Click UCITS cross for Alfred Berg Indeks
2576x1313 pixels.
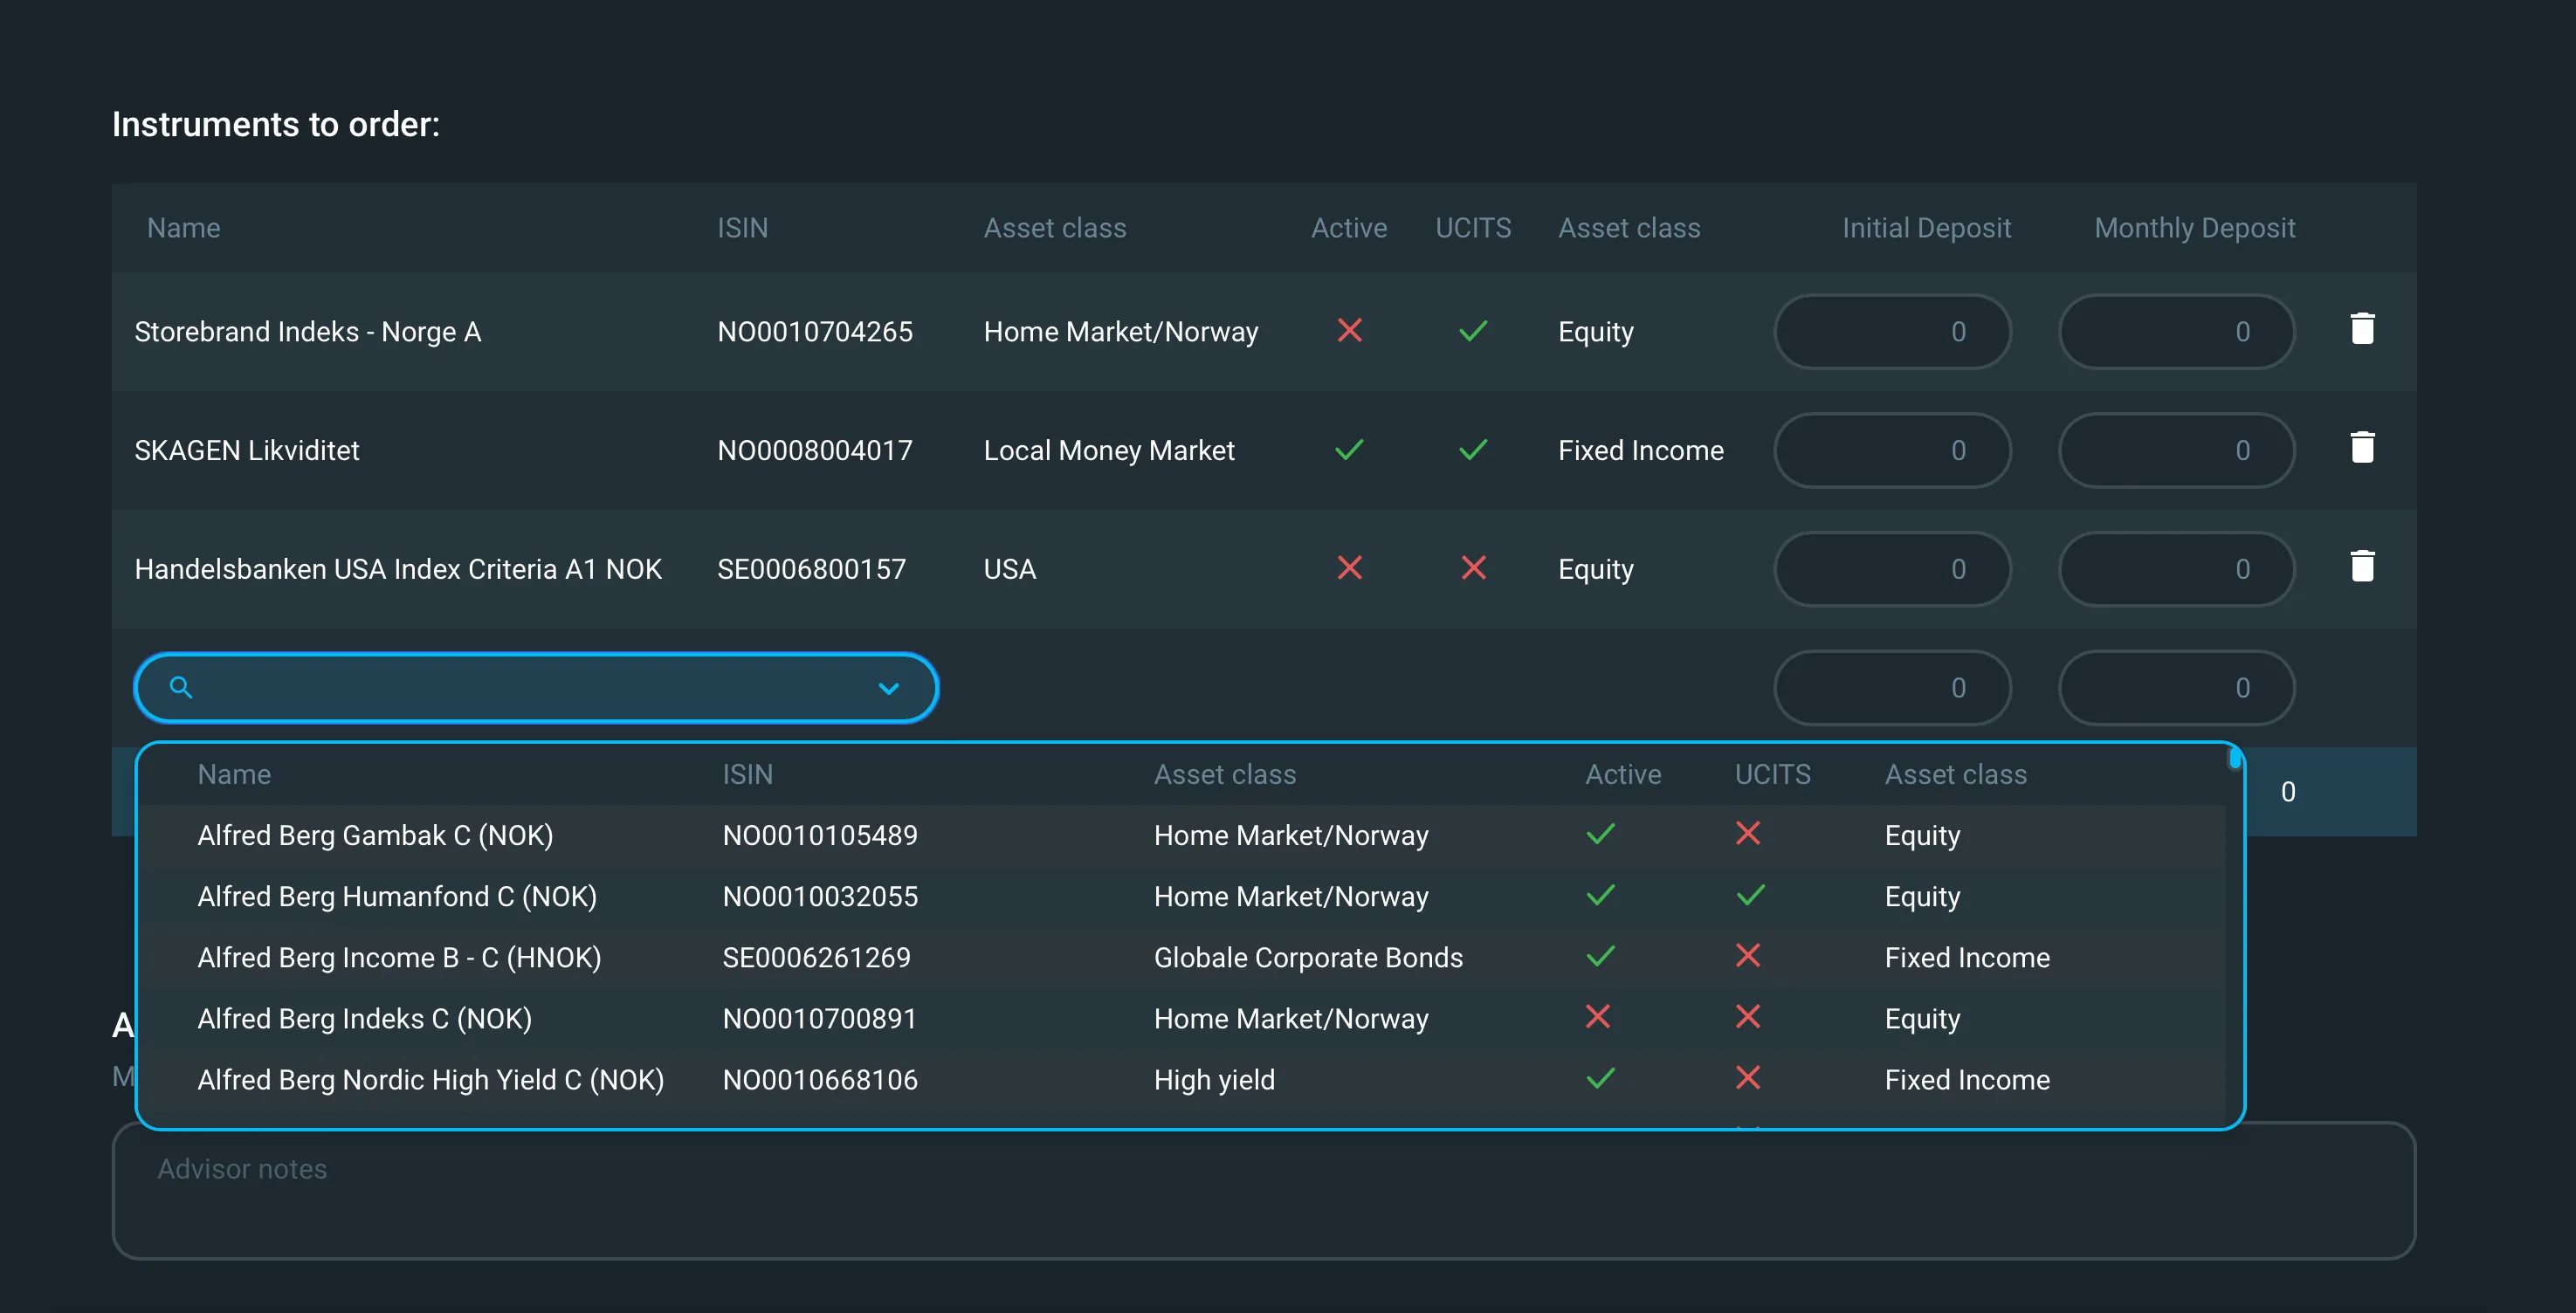coord(1748,1016)
